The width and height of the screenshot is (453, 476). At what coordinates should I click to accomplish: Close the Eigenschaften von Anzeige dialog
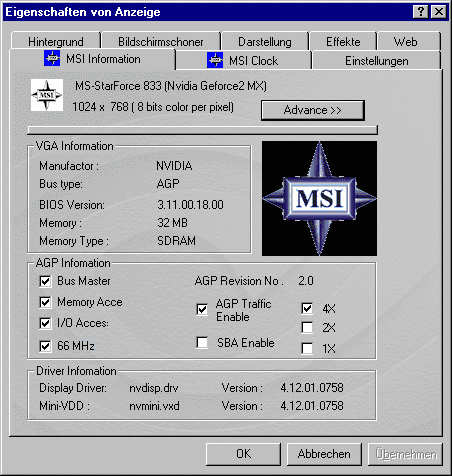pyautogui.click(x=439, y=12)
